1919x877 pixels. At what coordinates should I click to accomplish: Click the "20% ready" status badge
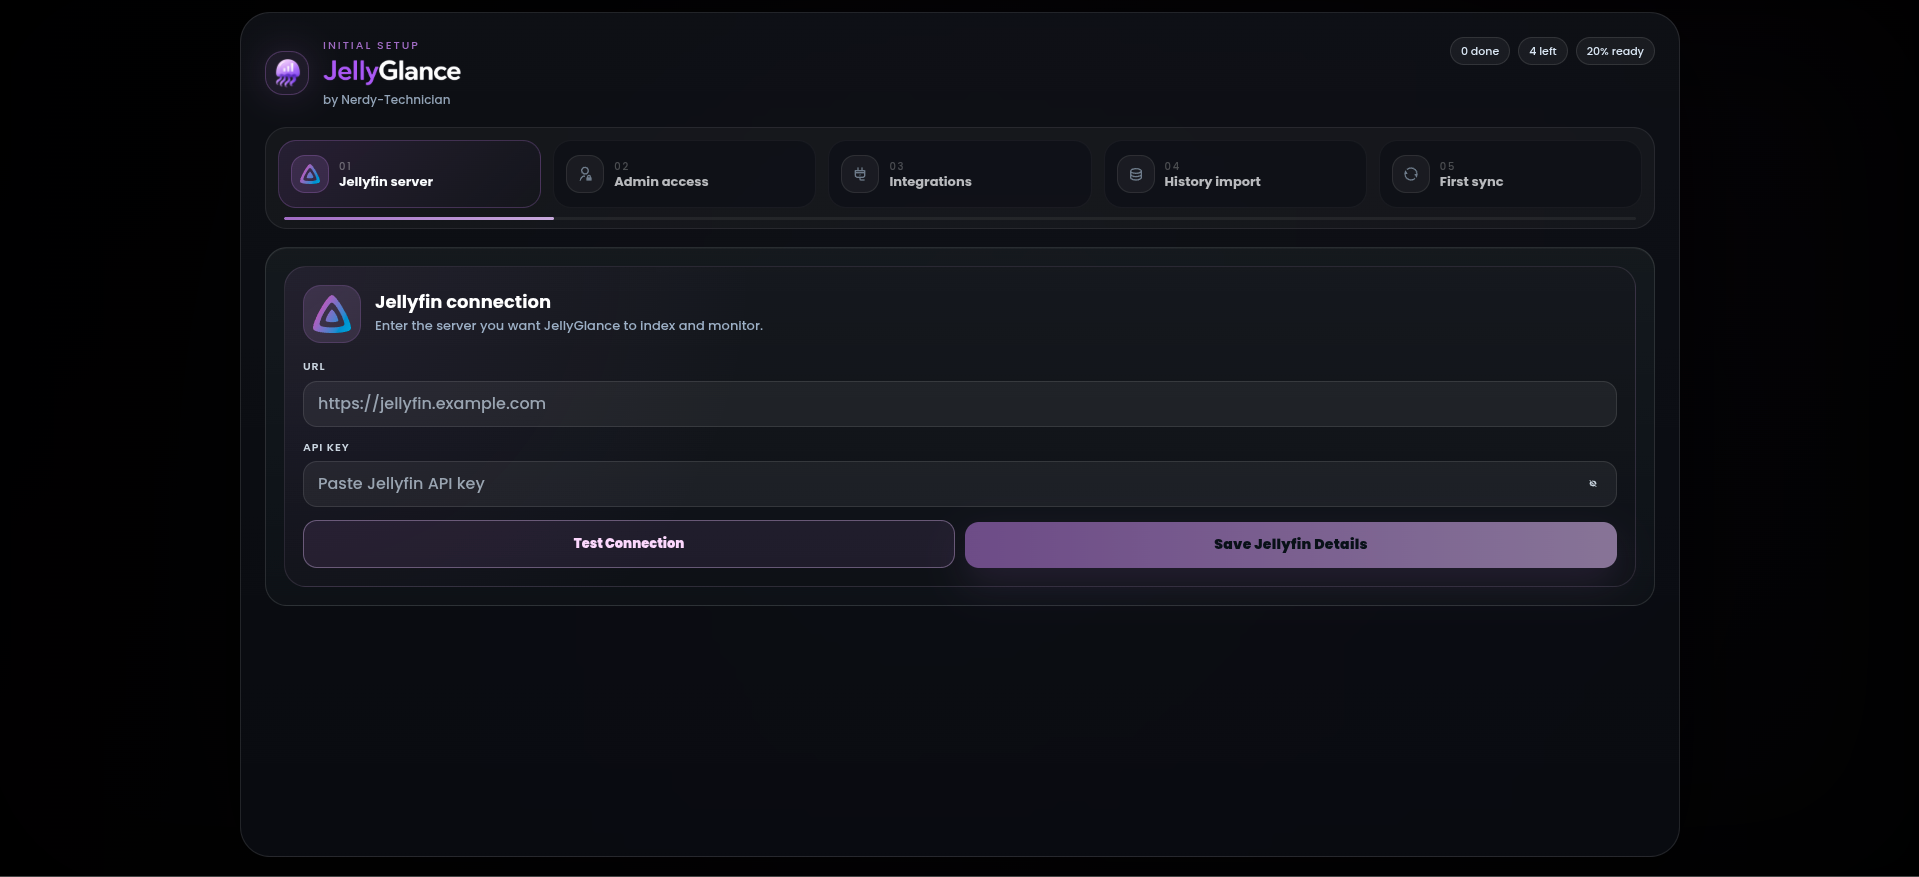tap(1615, 51)
